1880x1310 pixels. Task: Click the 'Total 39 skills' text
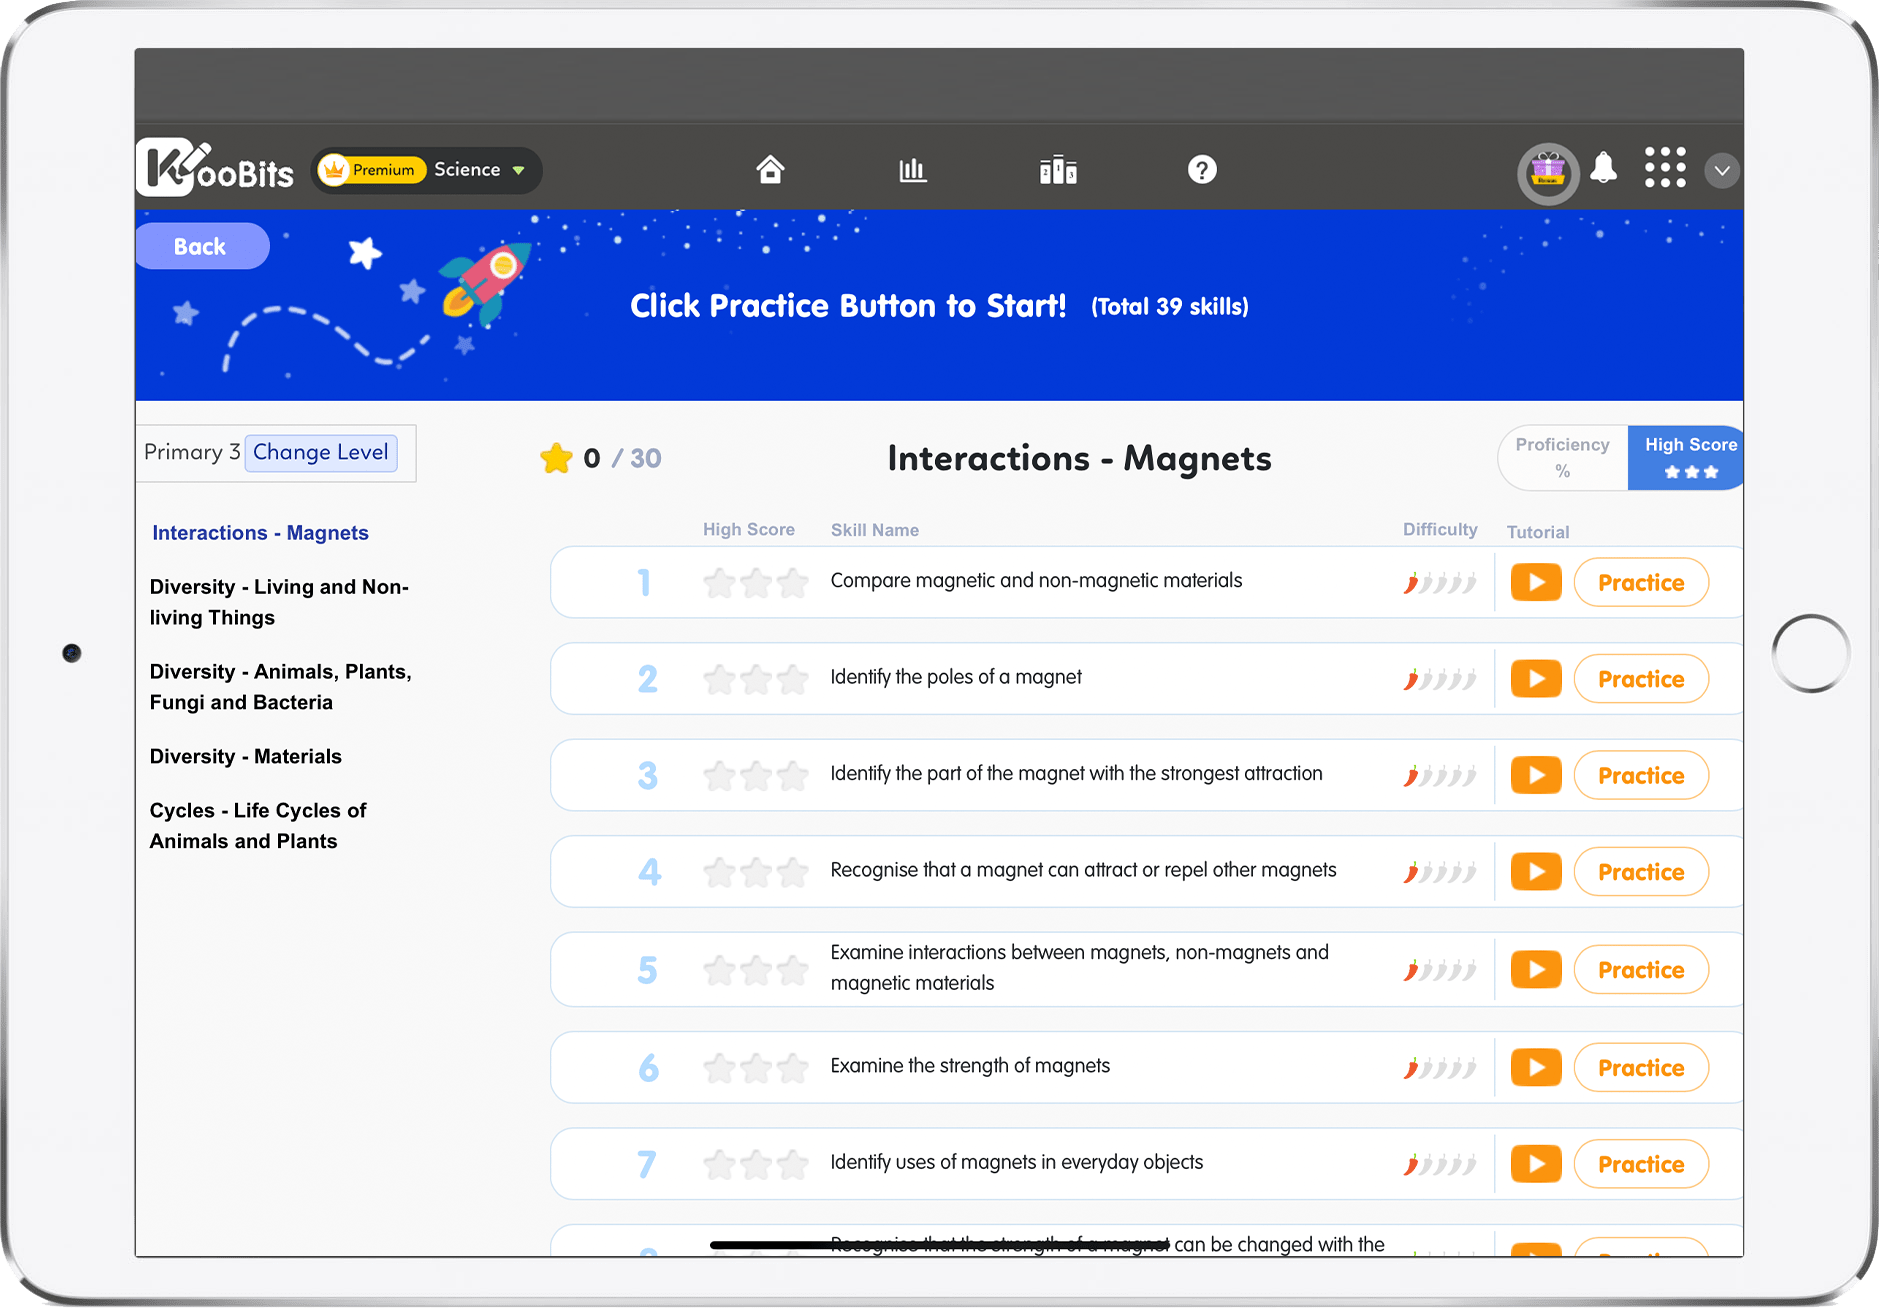(1170, 307)
